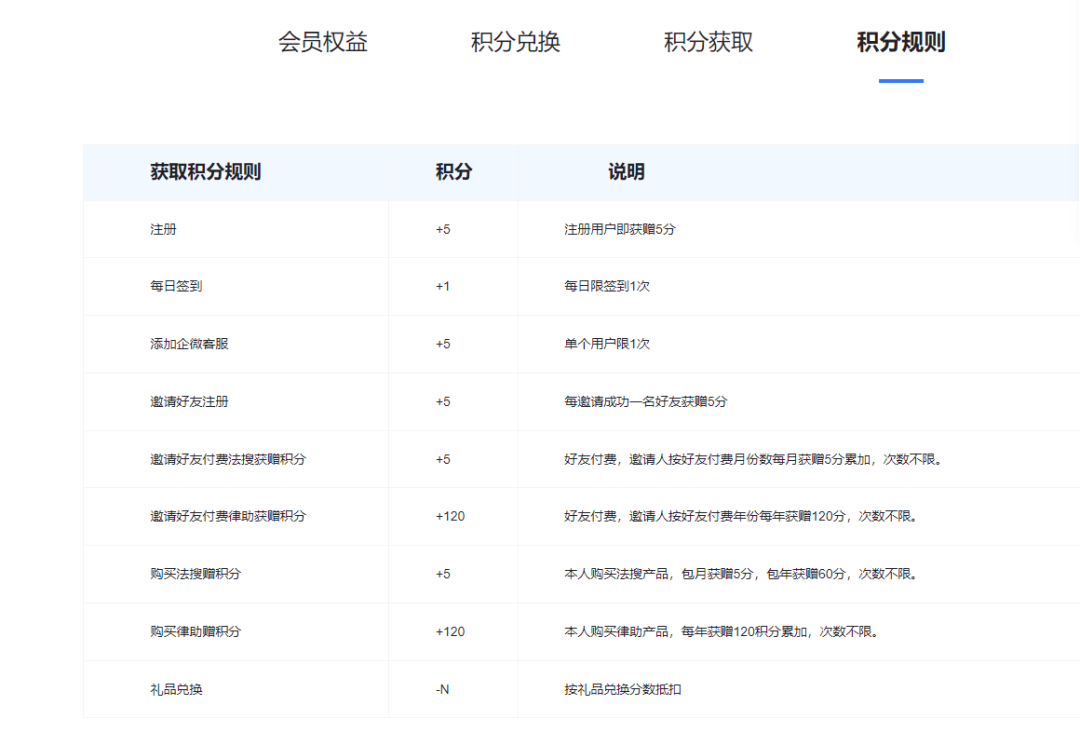The width and height of the screenshot is (1080, 732).
Task: Open the 积分获取 tab
Action: pyautogui.click(x=708, y=42)
